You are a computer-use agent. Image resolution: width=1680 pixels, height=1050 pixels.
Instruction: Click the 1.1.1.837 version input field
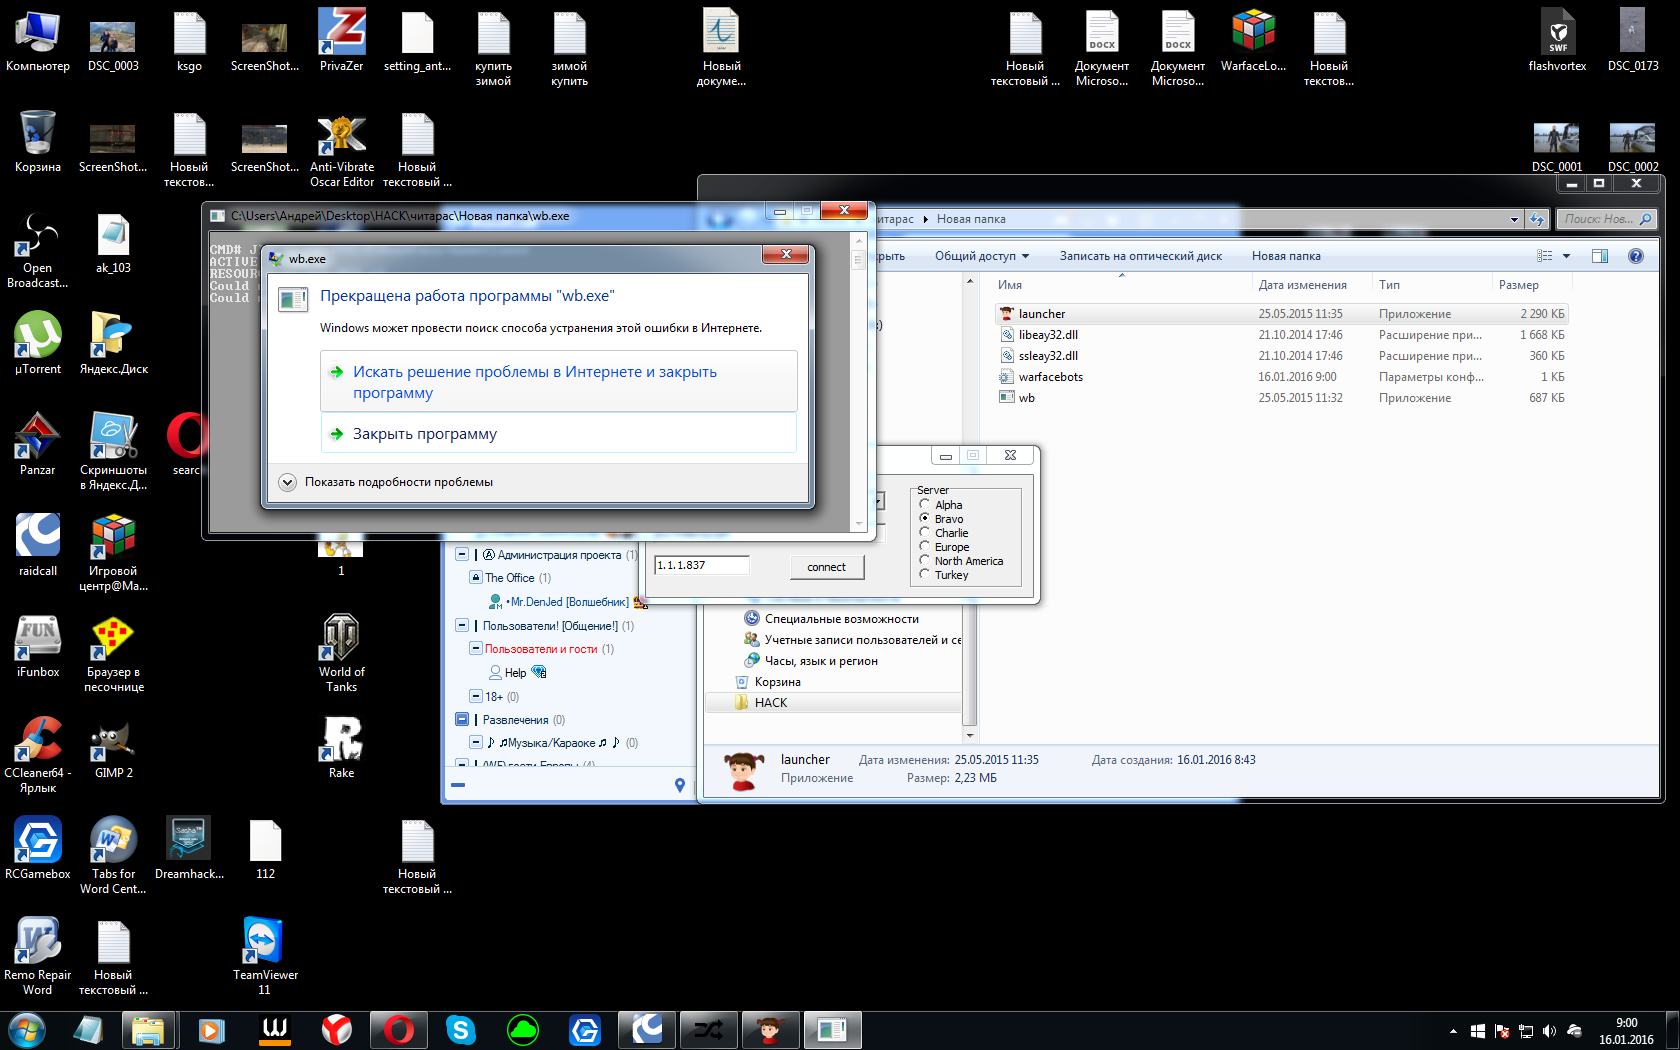pos(702,565)
